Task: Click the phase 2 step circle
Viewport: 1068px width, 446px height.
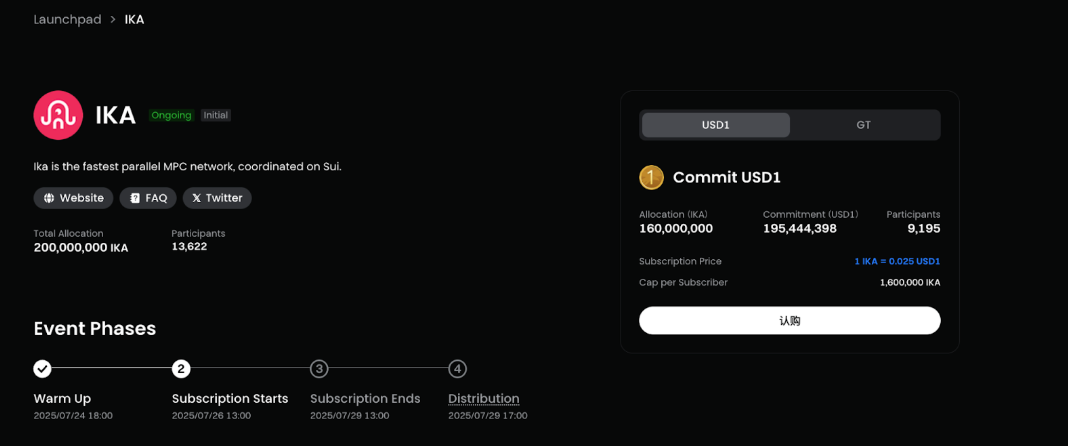Action: pyautogui.click(x=180, y=369)
